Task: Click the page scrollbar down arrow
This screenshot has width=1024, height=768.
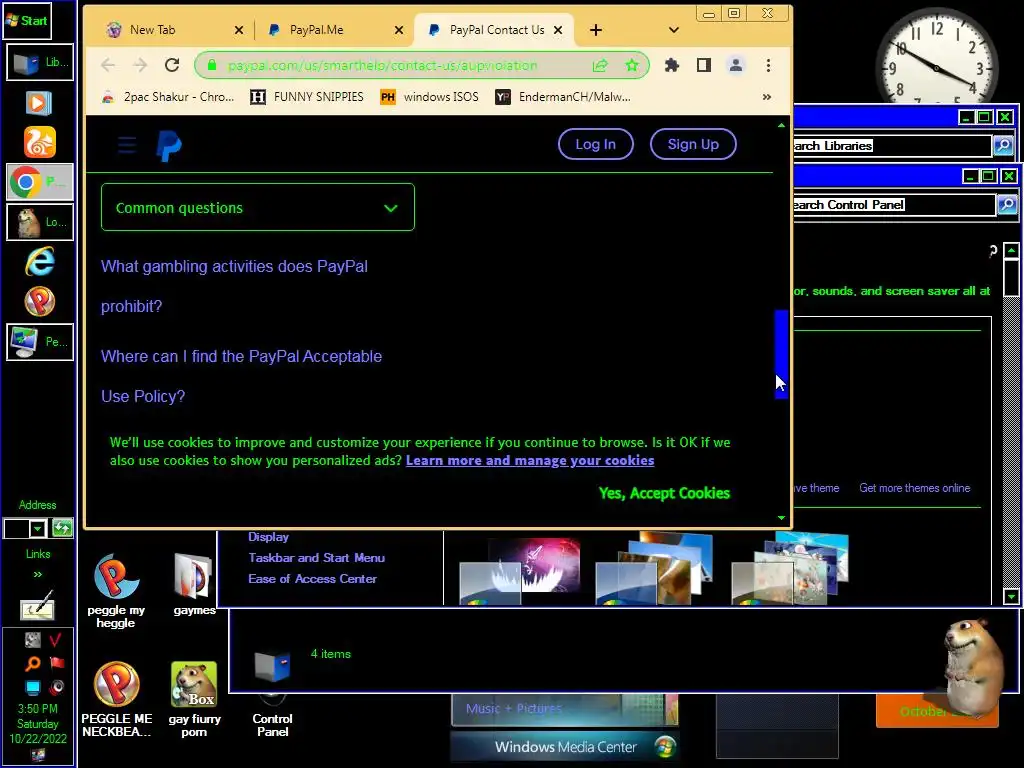Action: (781, 517)
